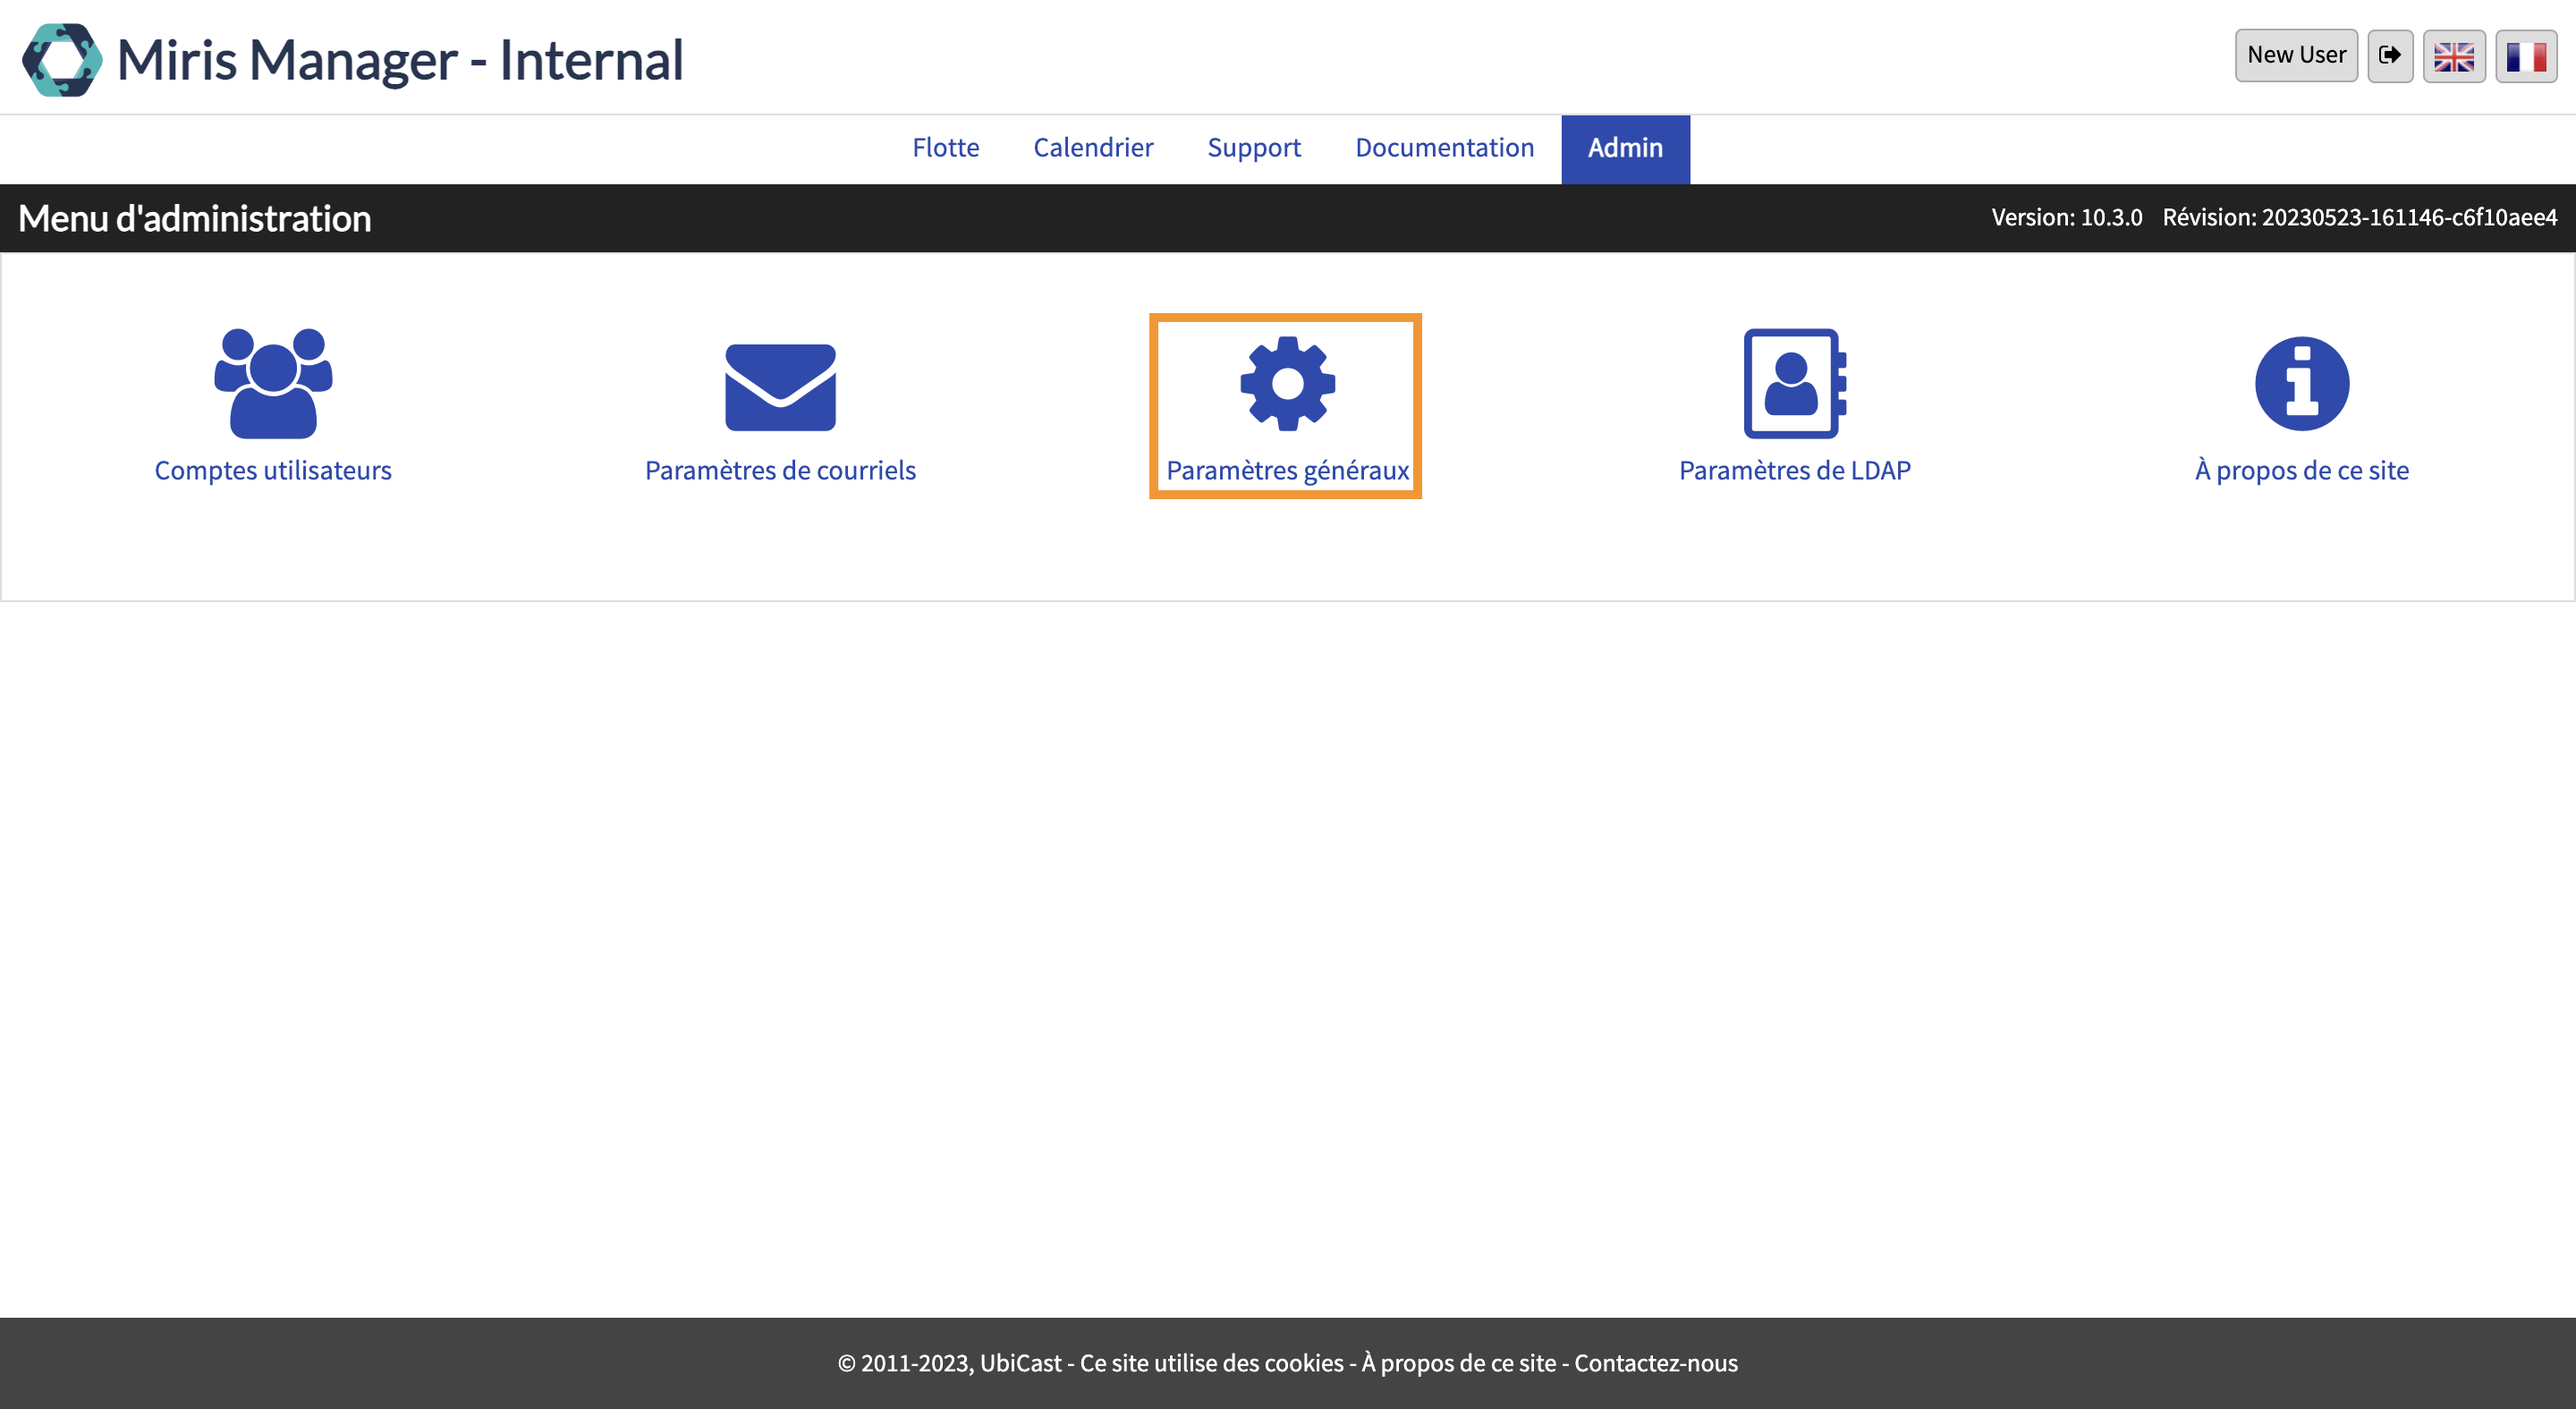Open the Paramètres de LDAP link

pos(1795,470)
